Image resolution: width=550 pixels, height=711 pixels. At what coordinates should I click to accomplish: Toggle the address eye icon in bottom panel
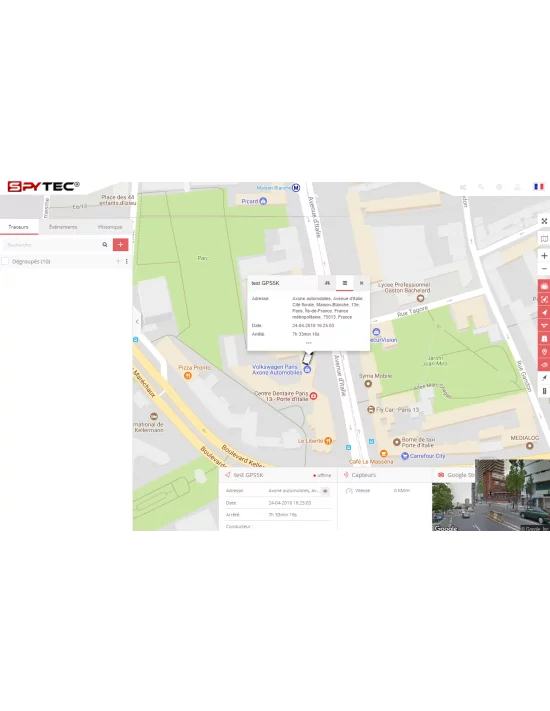(x=325, y=491)
